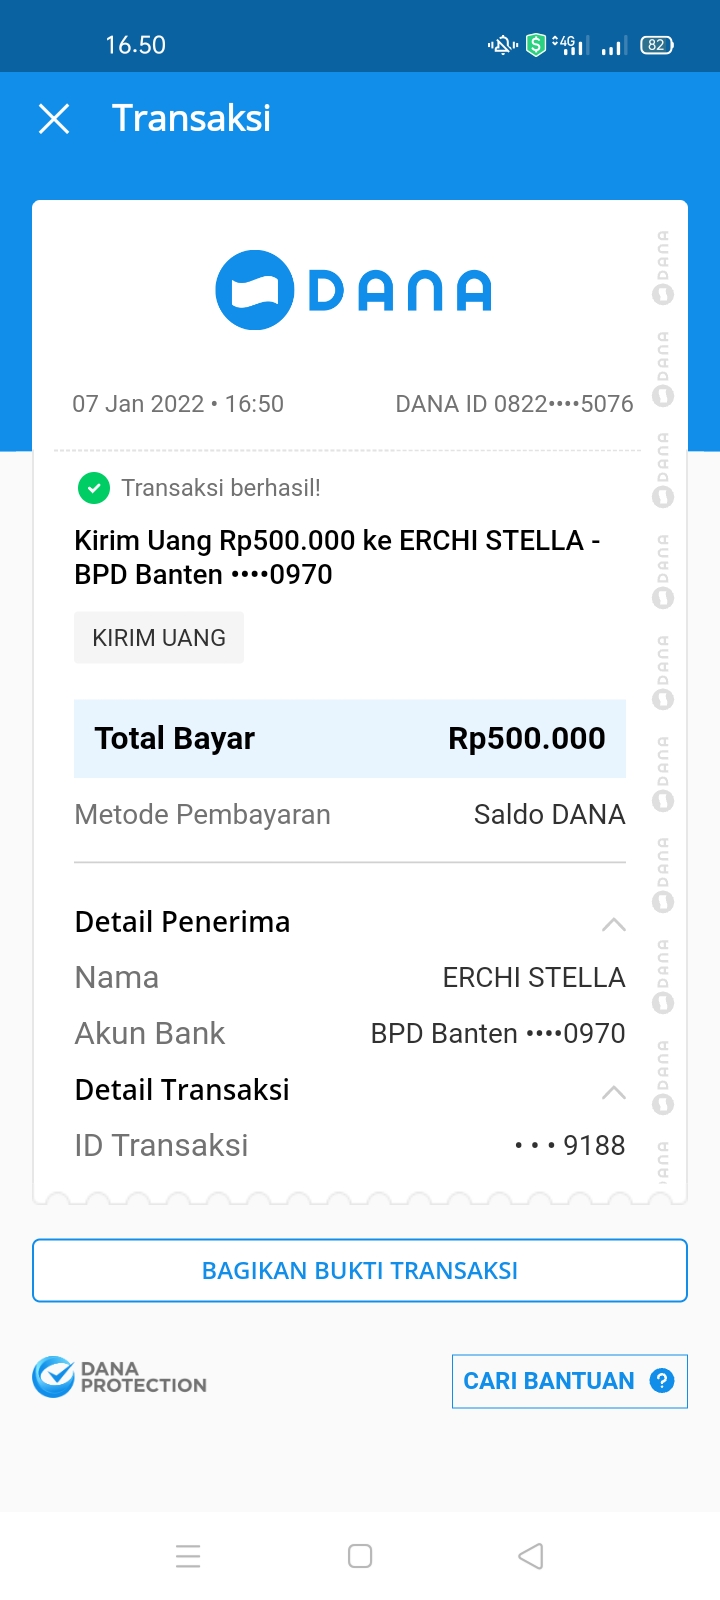
Task: Tap the CARI BANTUAN button
Action: coord(568,1381)
